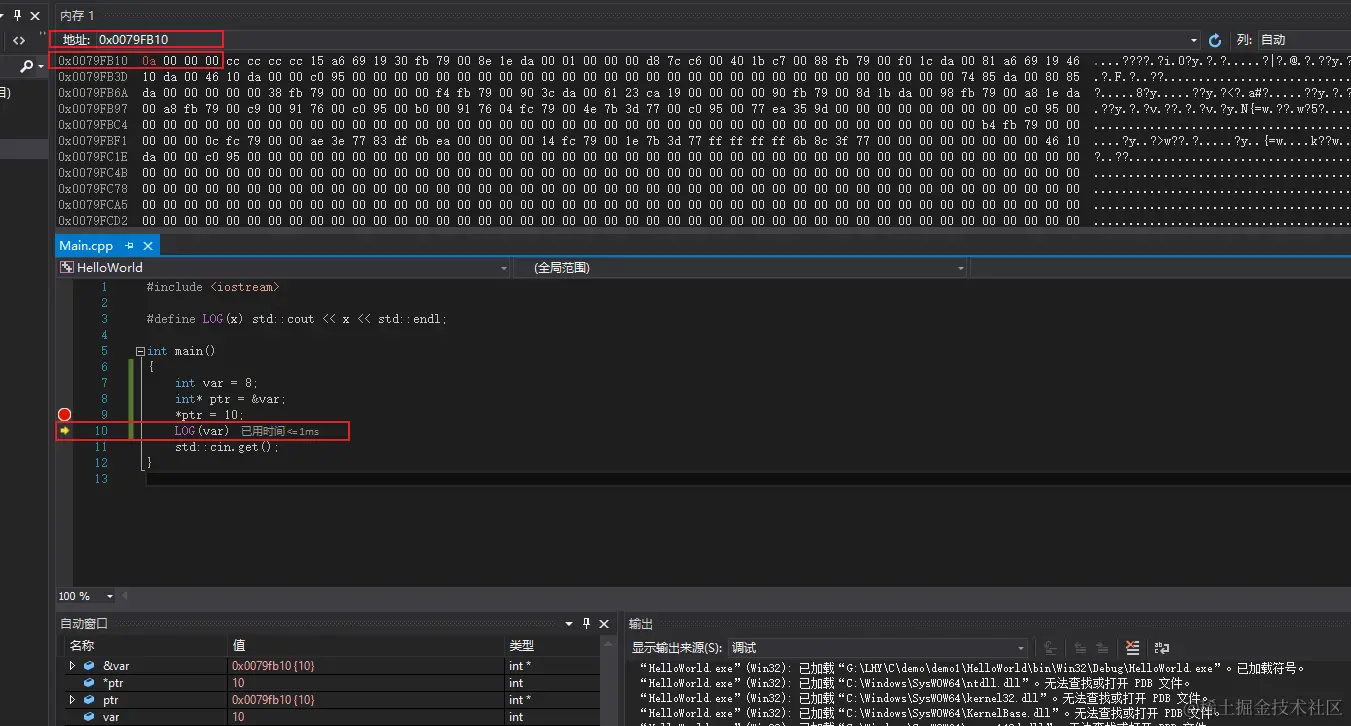Open the Autos window position dropdown arrow
Viewport: 1351px width, 726px height.
(x=568, y=623)
